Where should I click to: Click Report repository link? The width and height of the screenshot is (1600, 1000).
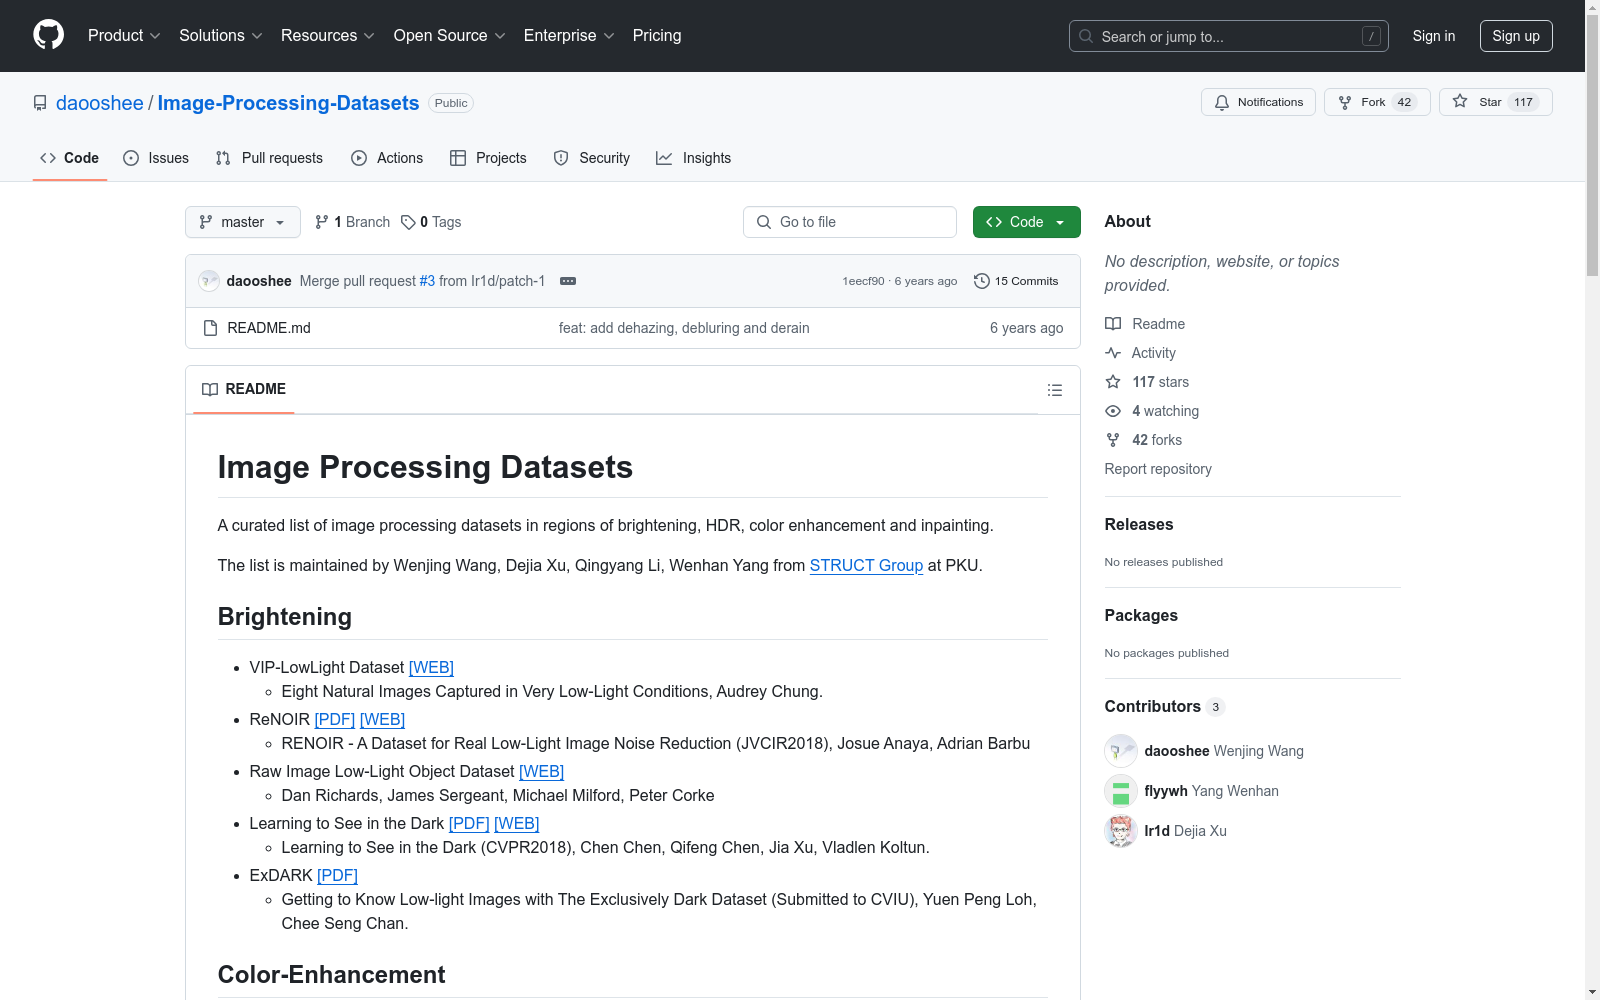tap(1158, 469)
